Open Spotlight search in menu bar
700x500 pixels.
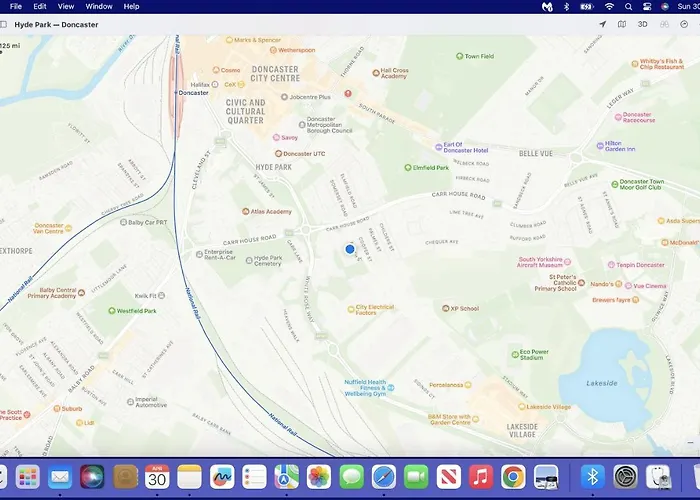tap(629, 6)
